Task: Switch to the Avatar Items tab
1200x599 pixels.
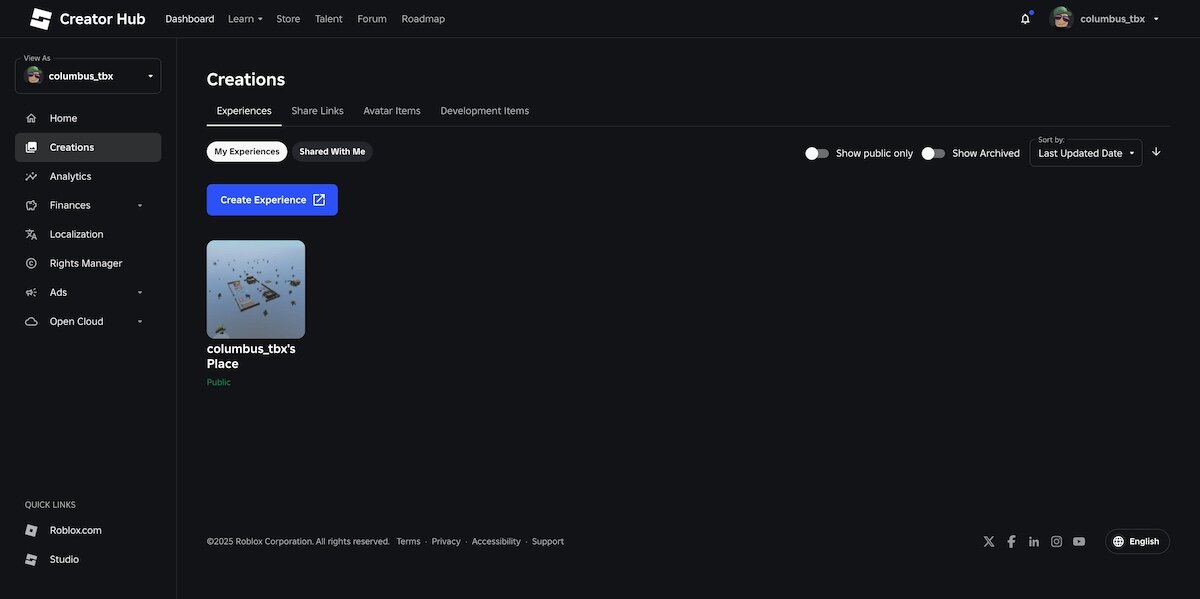Action: 391,111
